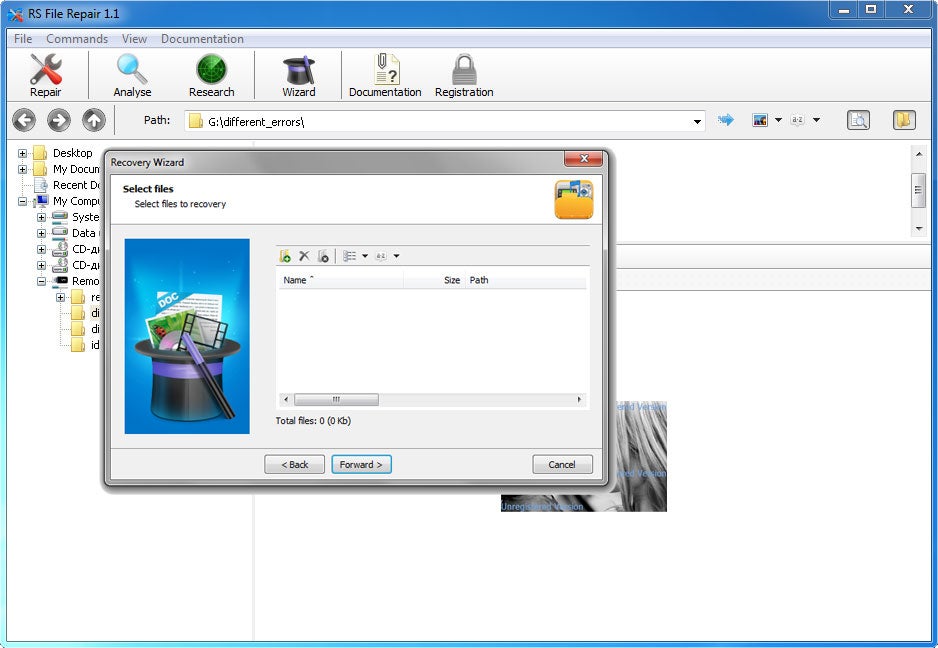Viewport: 938px width, 648px height.
Task: Expand the My Documents tree node
Action: coord(22,169)
